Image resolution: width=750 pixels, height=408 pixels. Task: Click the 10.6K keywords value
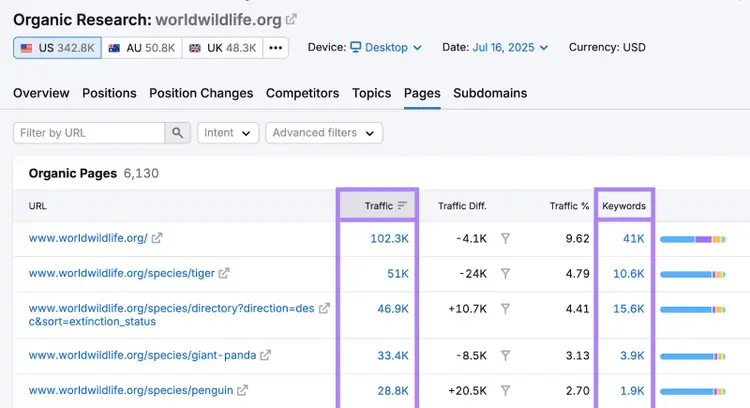click(629, 274)
